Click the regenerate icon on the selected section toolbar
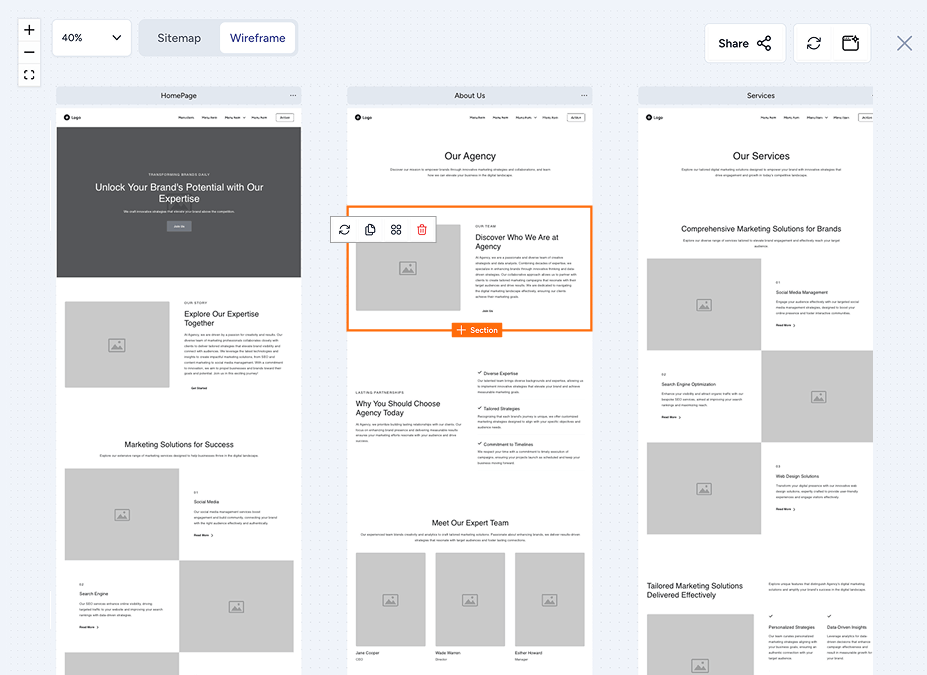 point(344,229)
